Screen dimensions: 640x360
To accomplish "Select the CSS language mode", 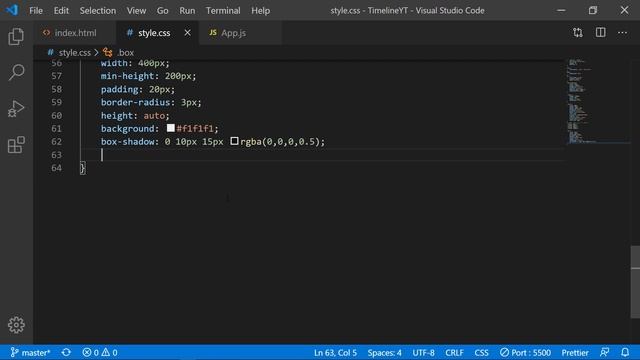I will (x=482, y=353).
